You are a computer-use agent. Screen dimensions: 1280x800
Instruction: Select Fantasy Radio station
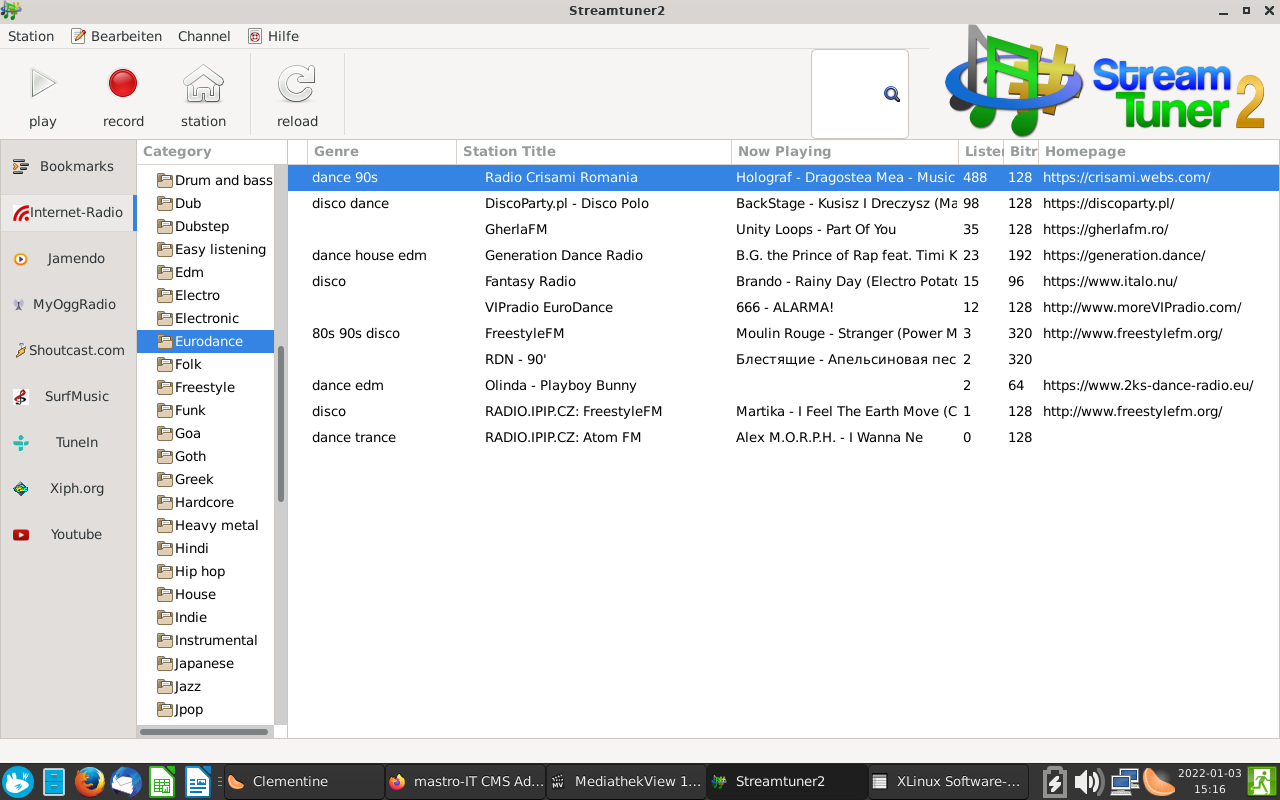[783, 282]
